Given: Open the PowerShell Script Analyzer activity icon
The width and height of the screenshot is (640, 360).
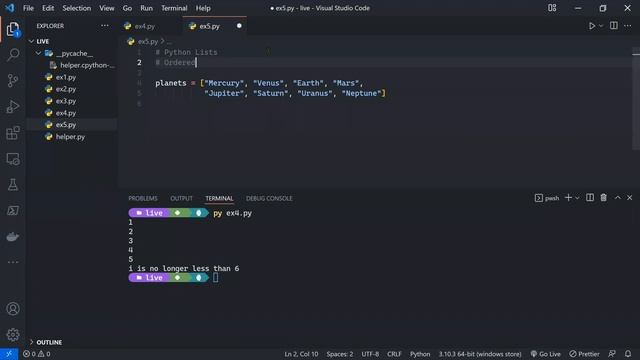Looking at the screenshot, I should [13, 211].
